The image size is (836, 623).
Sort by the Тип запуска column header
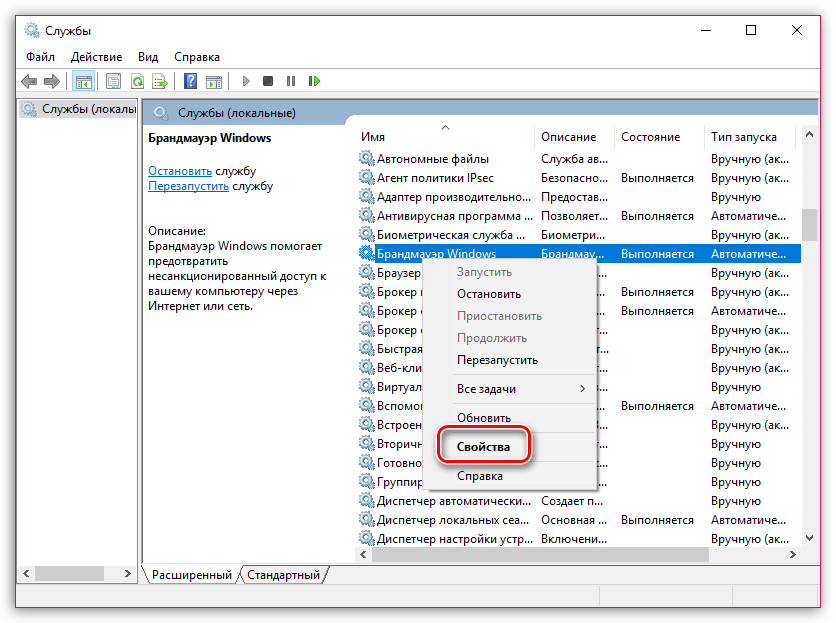(x=750, y=137)
